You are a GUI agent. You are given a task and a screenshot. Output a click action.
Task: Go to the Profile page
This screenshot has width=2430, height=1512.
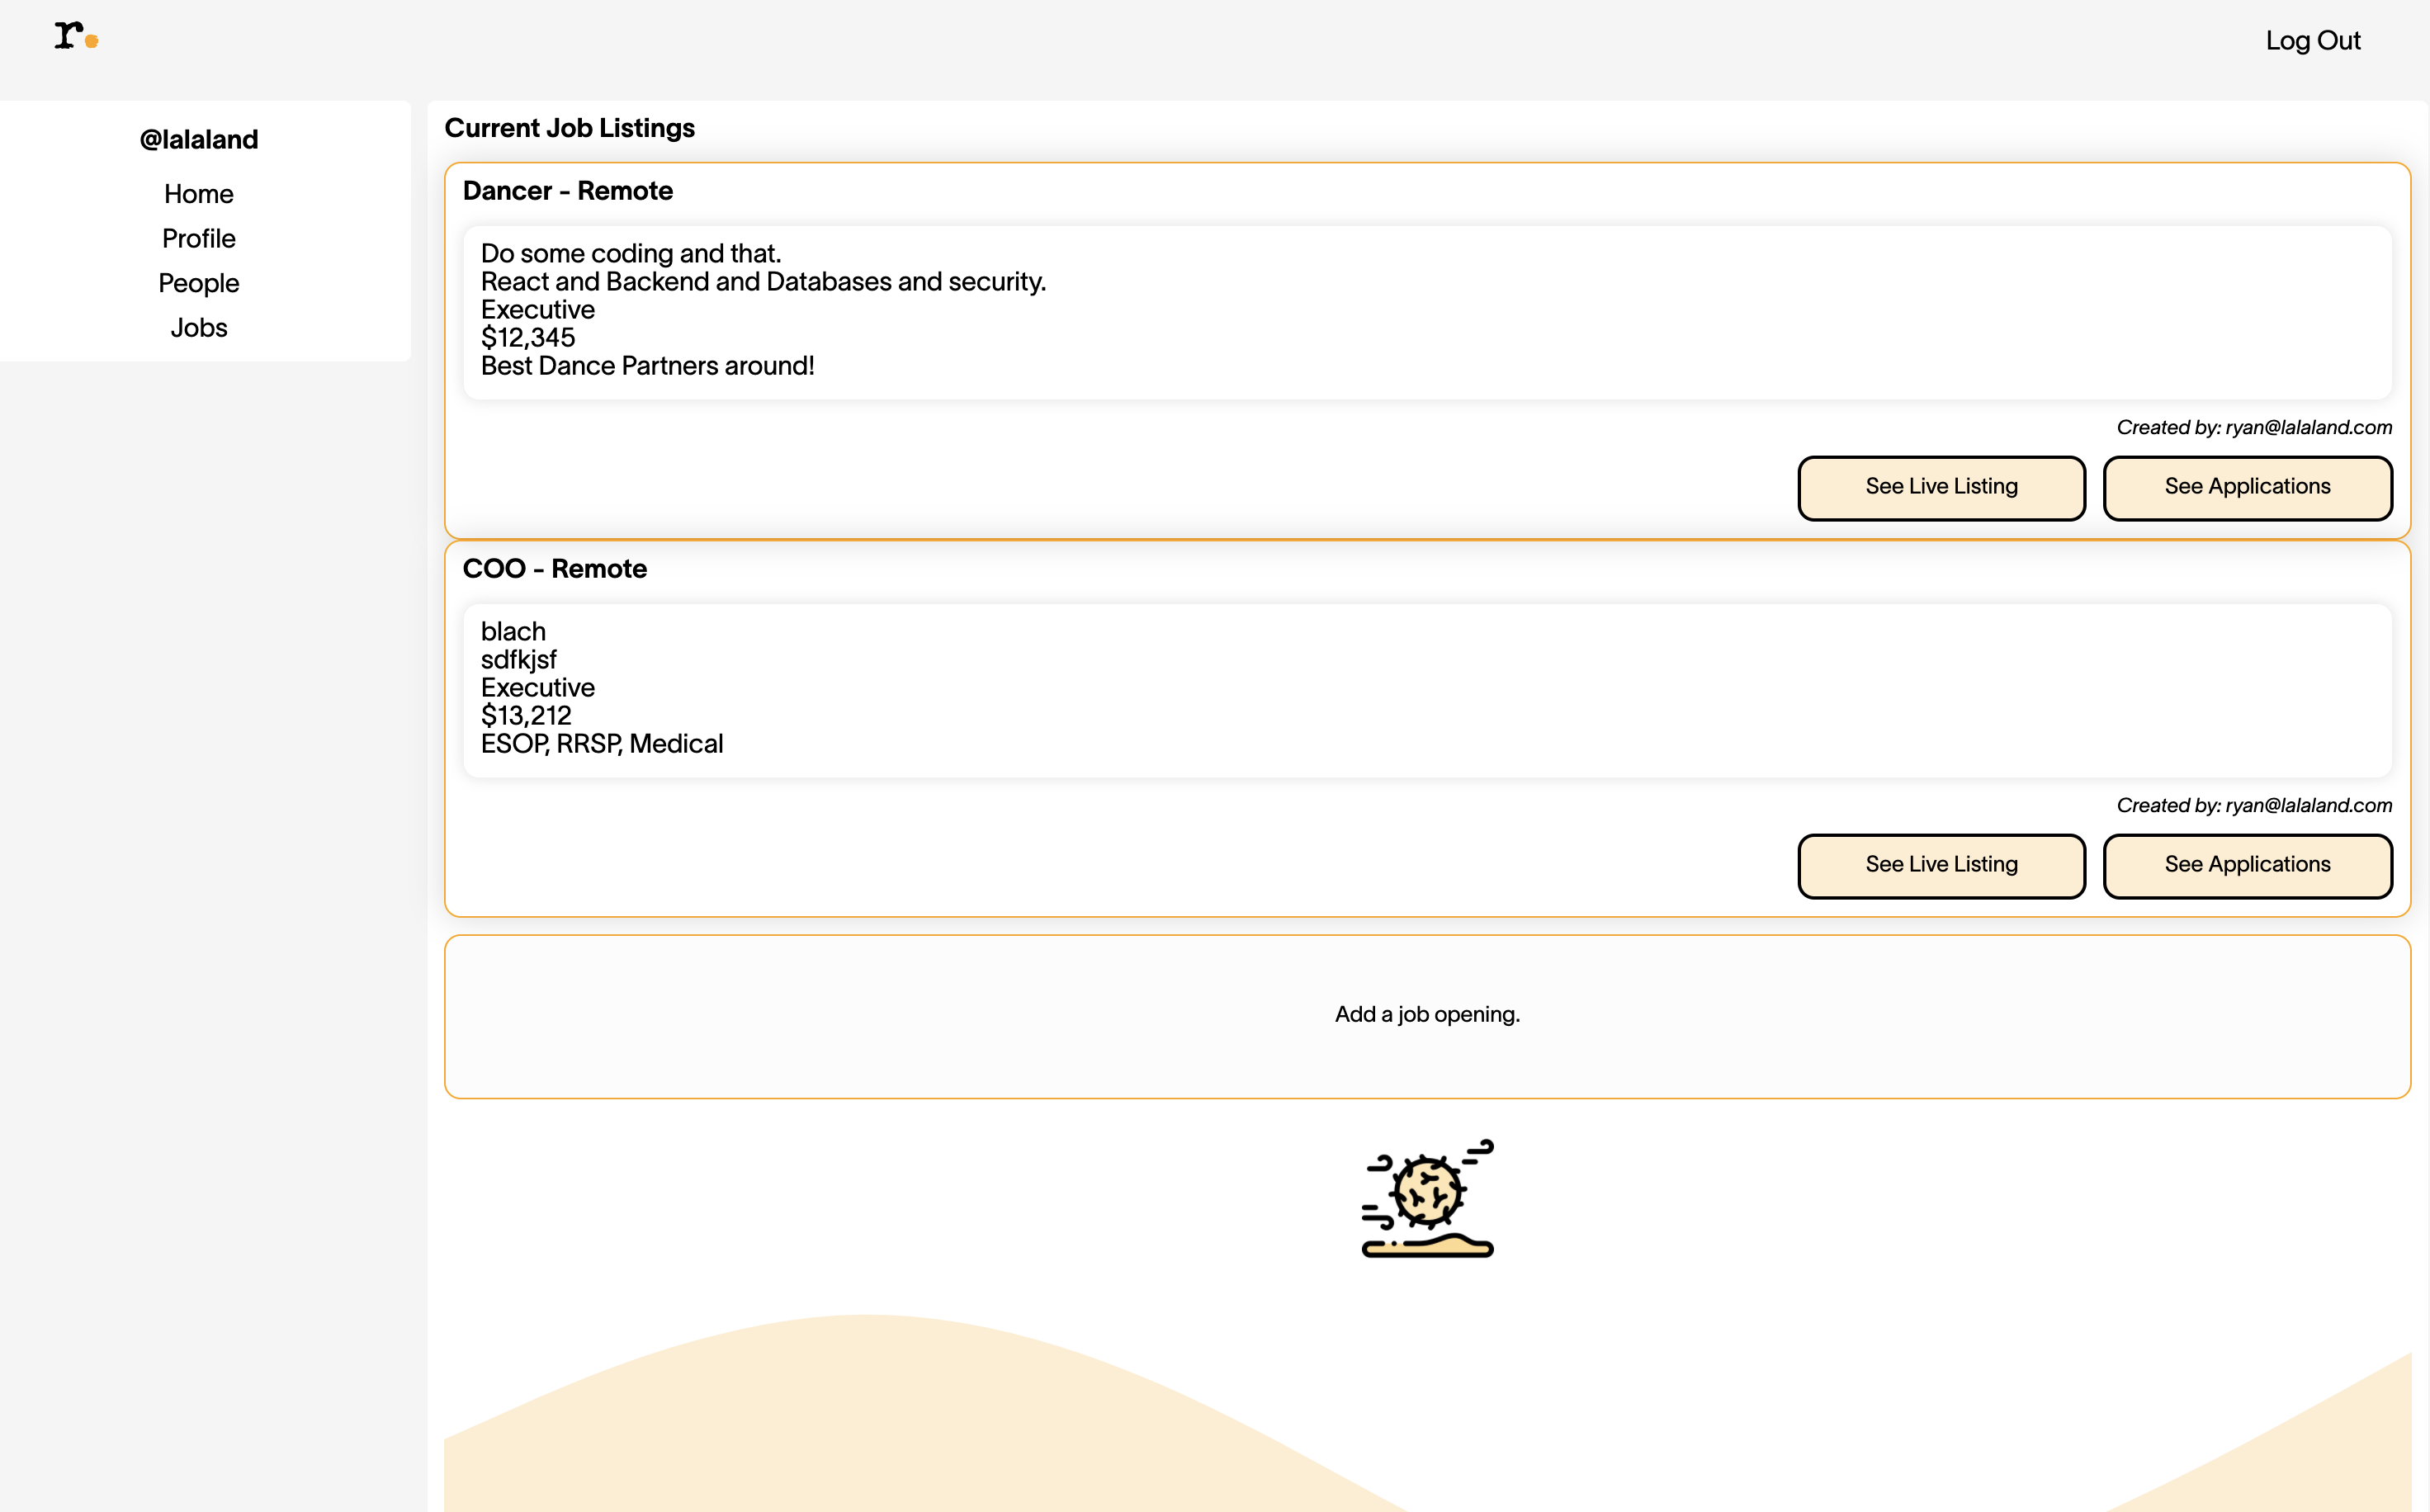[x=198, y=238]
